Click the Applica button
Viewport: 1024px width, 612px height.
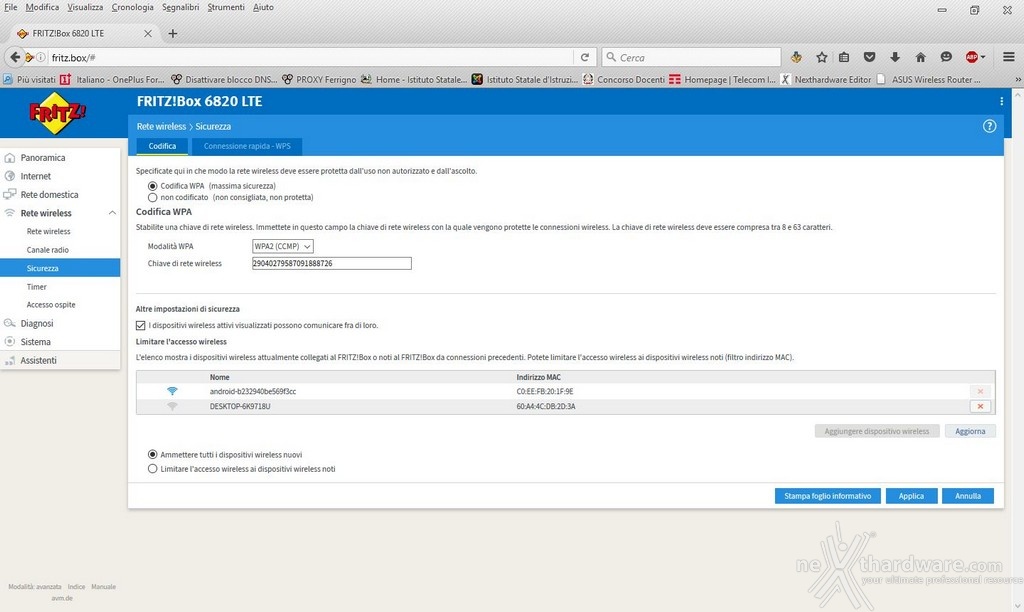(x=911, y=496)
